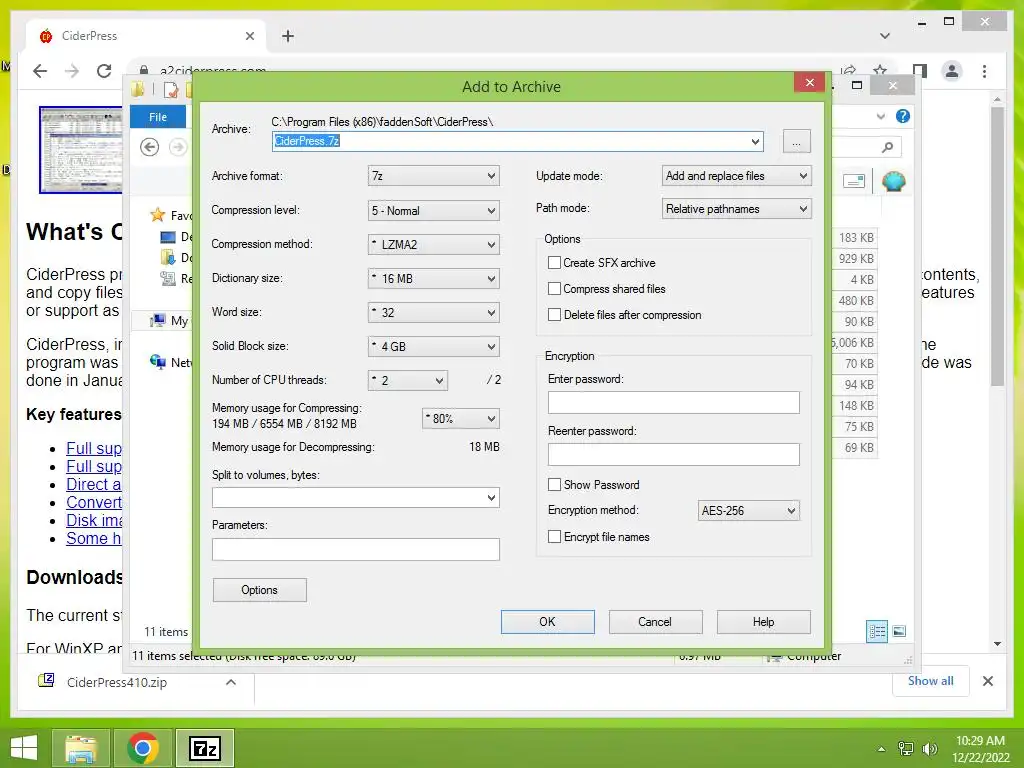Click the Windows Start button
This screenshot has width=1024, height=768.
click(24, 748)
